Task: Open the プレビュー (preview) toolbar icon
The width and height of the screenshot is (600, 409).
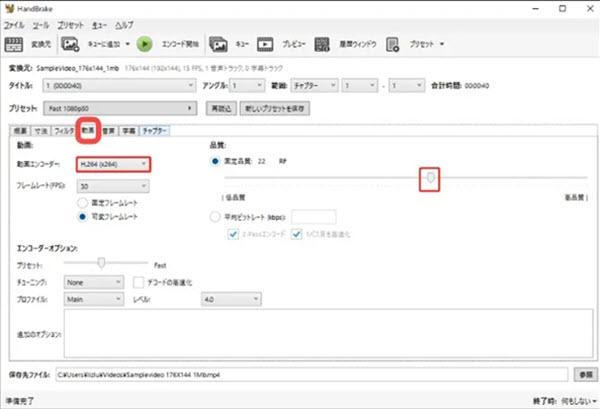Action: click(266, 44)
